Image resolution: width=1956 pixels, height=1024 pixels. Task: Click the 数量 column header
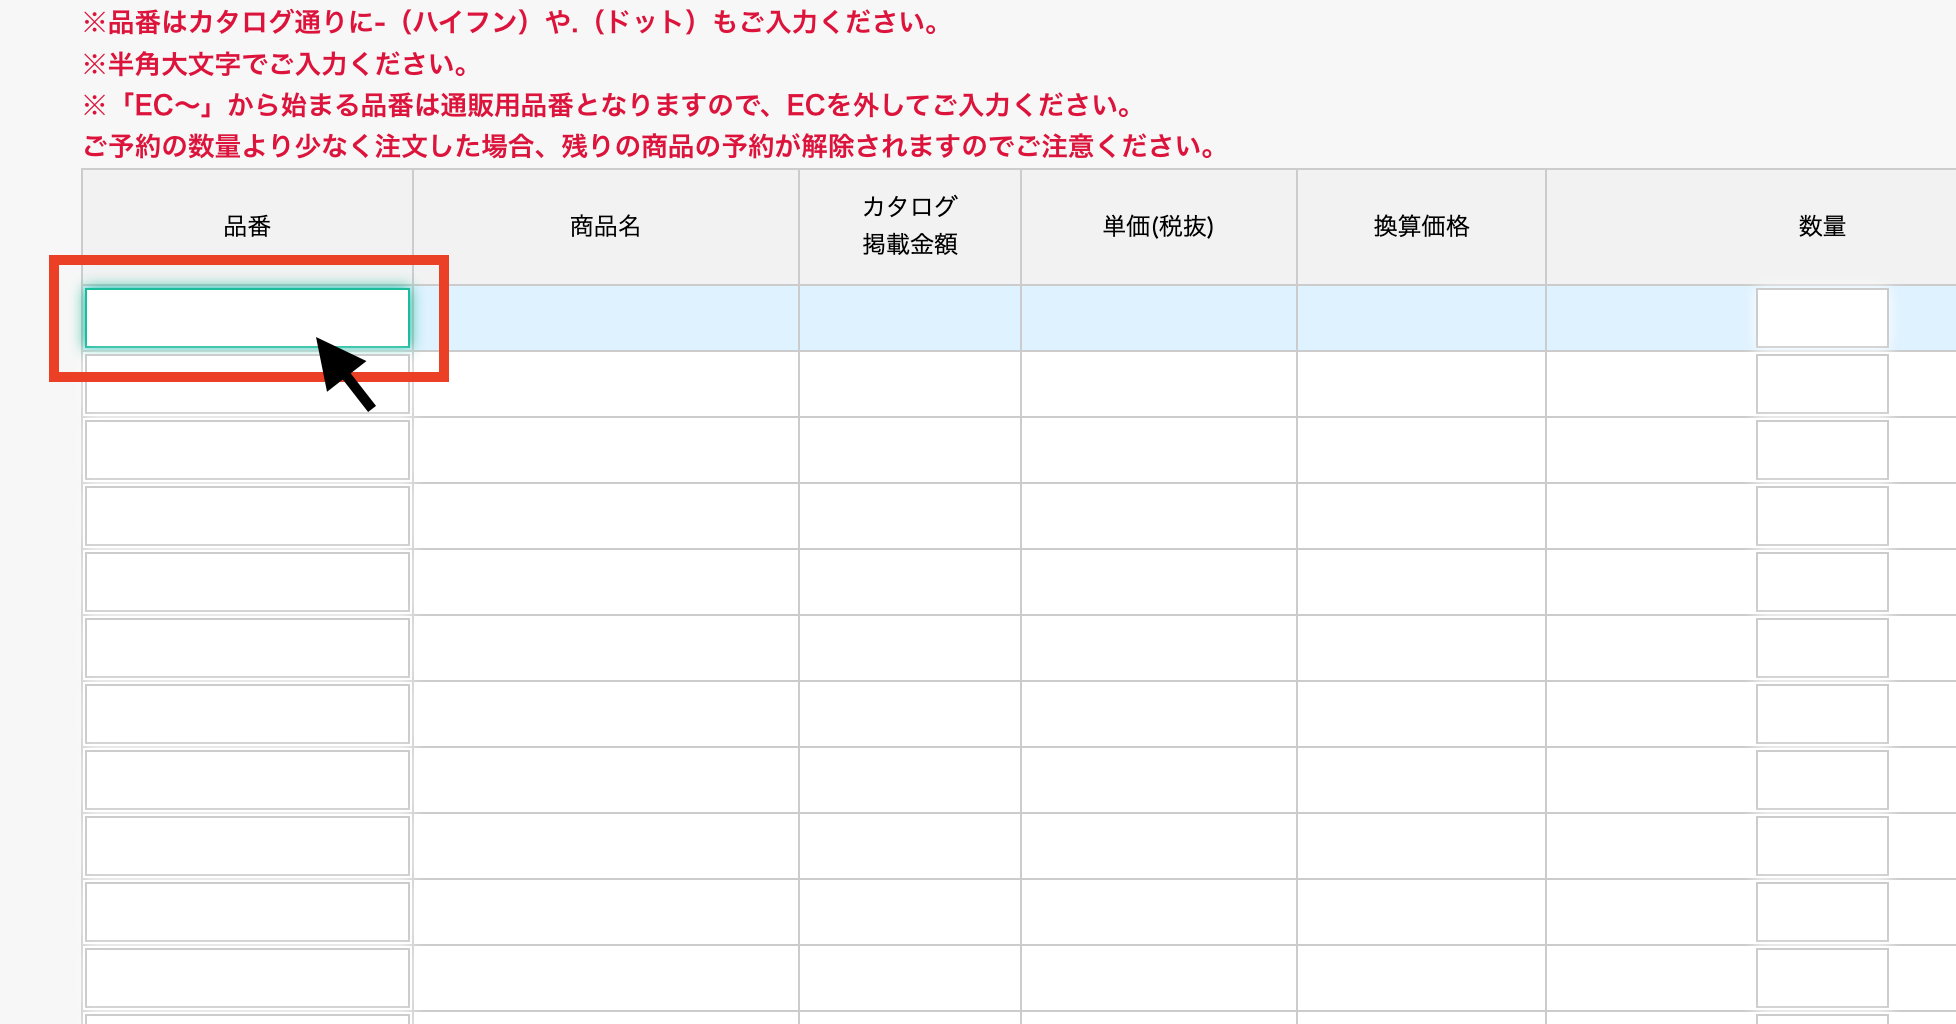1821,227
